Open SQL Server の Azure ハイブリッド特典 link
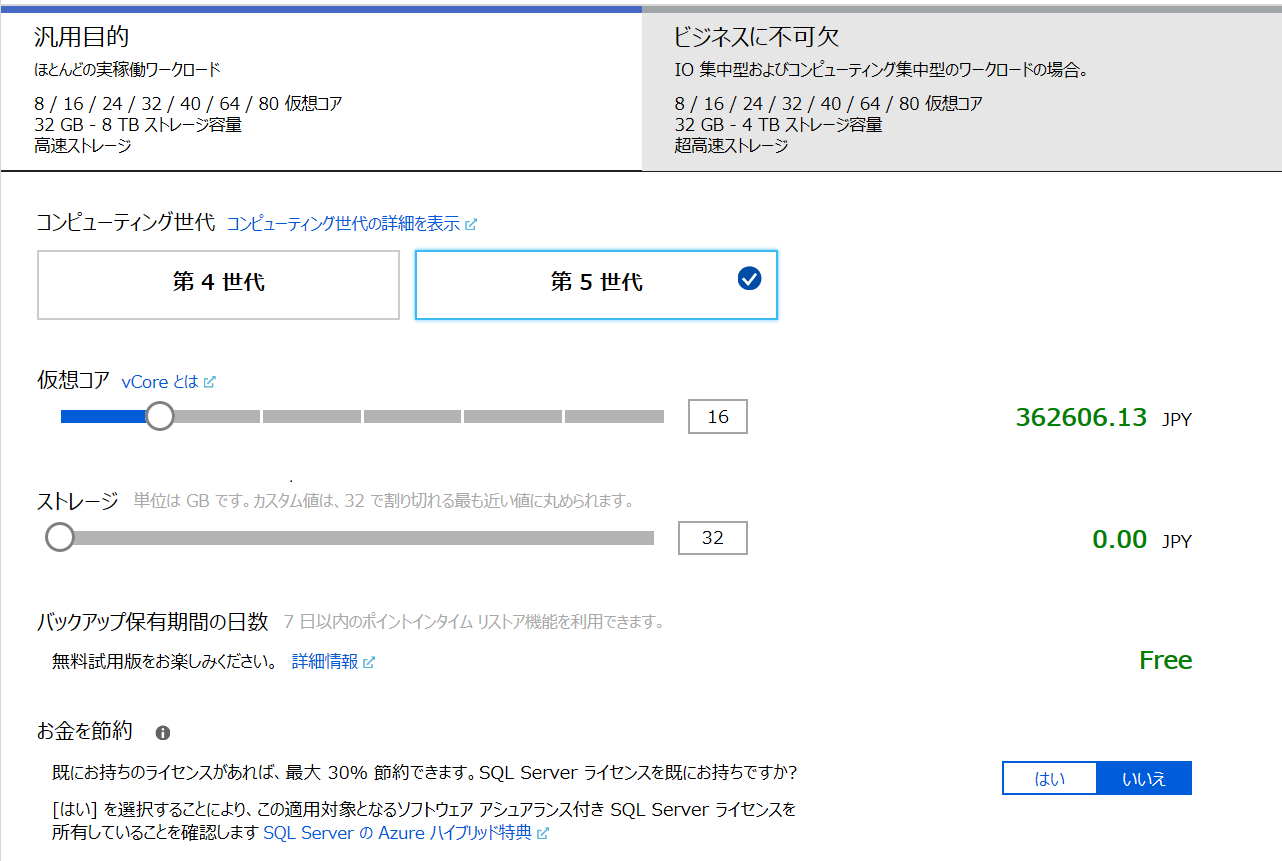This screenshot has height=861, width=1282. click(397, 833)
